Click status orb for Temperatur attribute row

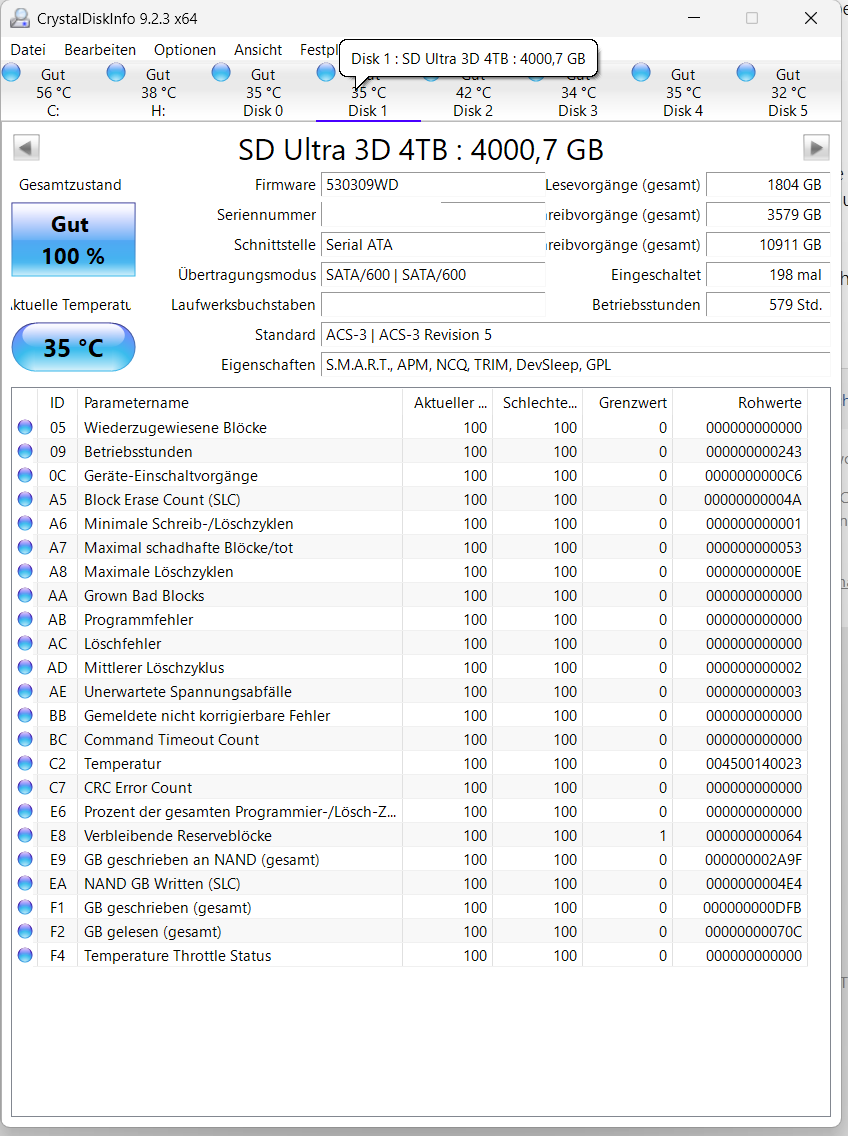[x=25, y=764]
